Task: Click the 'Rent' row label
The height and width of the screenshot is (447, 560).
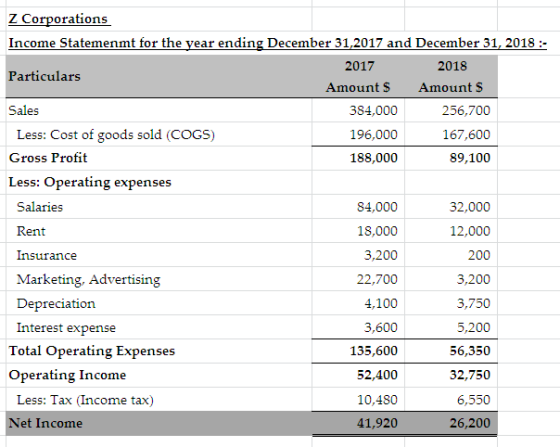Action: tap(31, 231)
